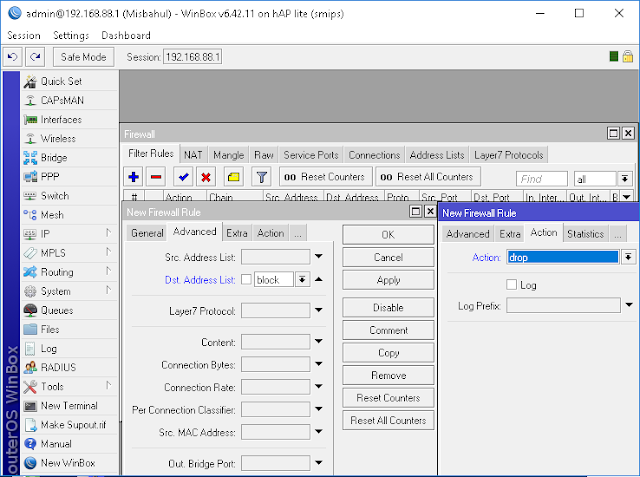Collapse Dst. Address List field
Viewport: 640px width, 477px height.
pyautogui.click(x=319, y=280)
